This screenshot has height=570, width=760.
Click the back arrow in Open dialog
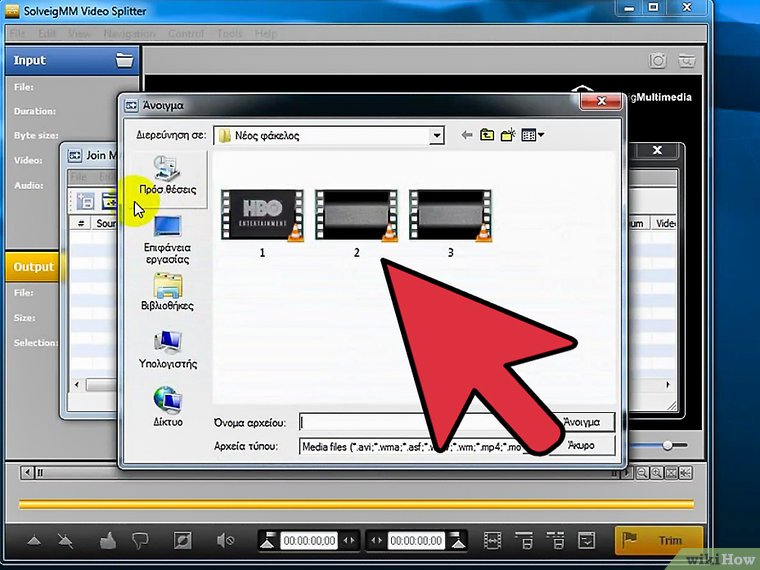click(466, 135)
